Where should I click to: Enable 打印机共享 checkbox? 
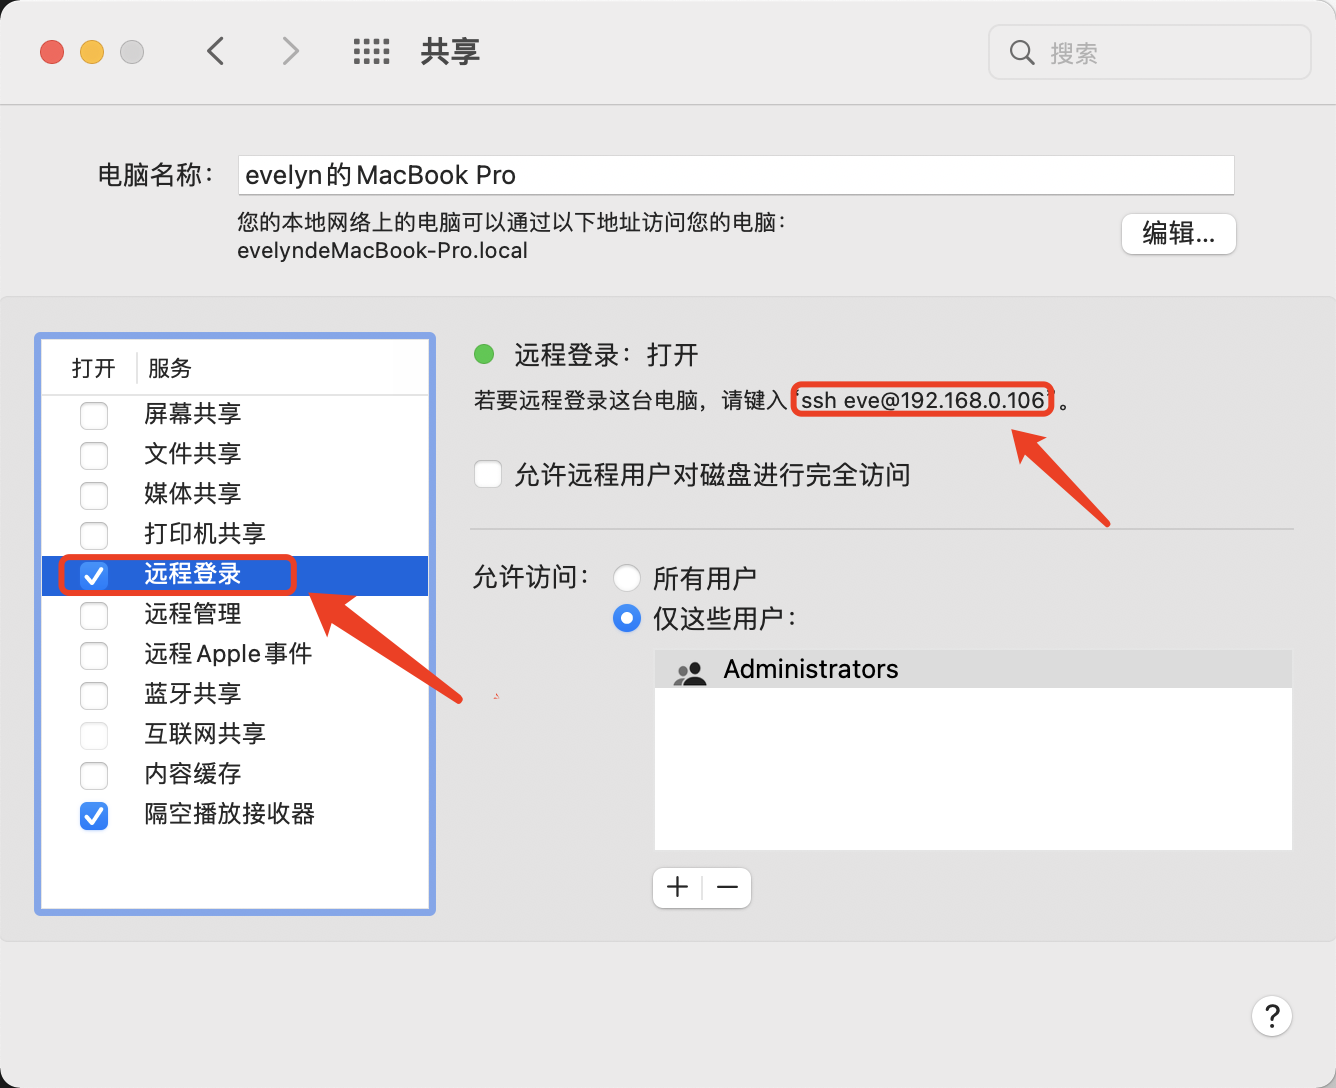click(94, 535)
